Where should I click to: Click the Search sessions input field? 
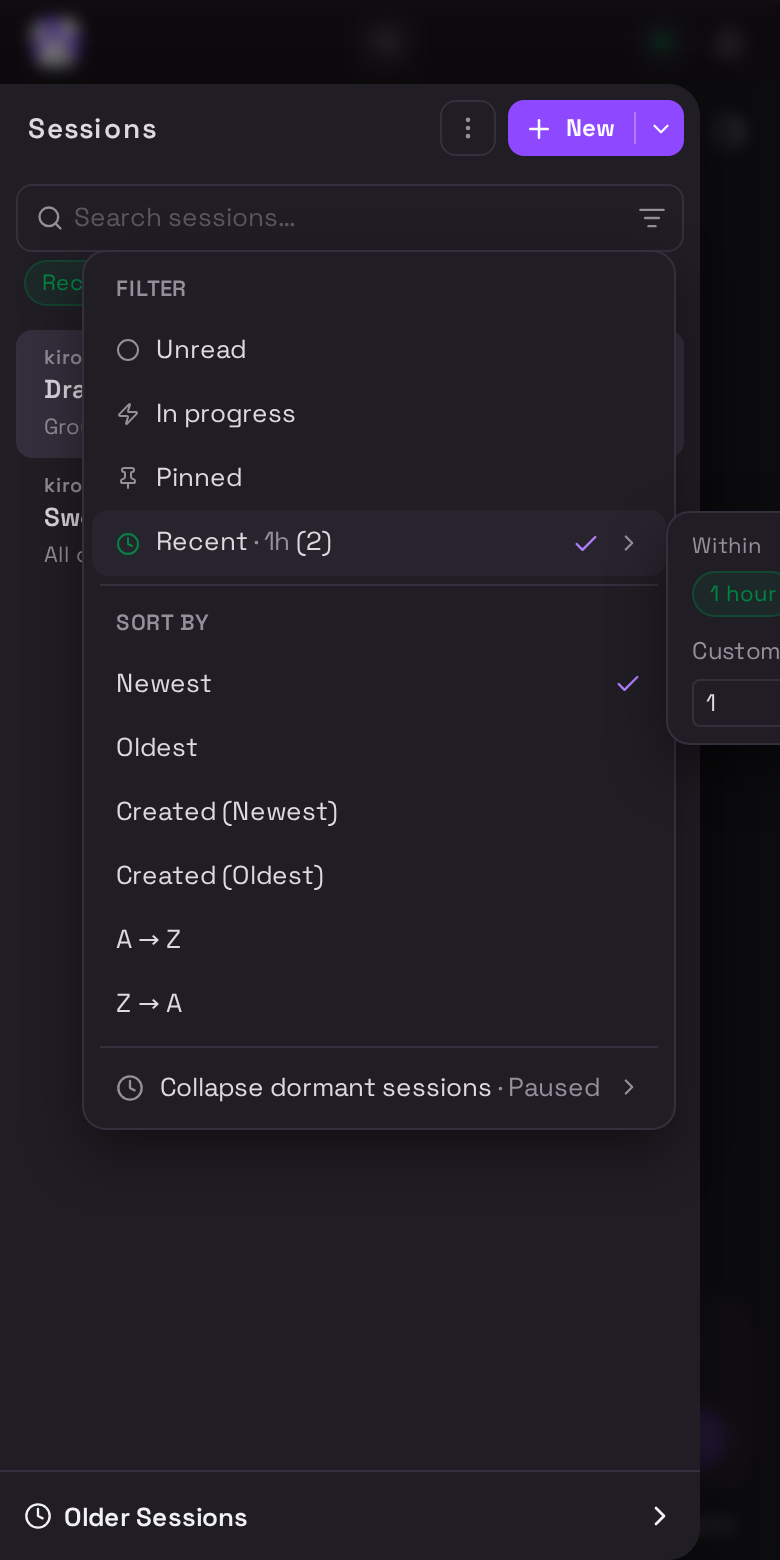tap(350, 218)
